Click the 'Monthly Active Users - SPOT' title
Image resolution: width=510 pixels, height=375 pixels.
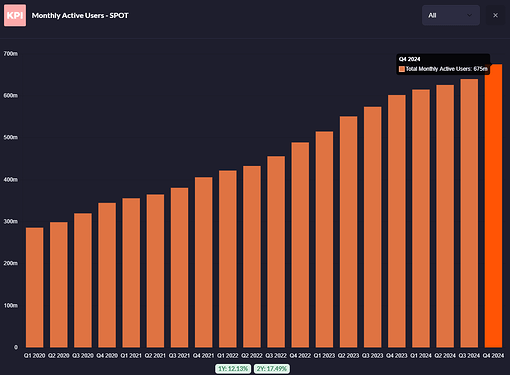80,15
